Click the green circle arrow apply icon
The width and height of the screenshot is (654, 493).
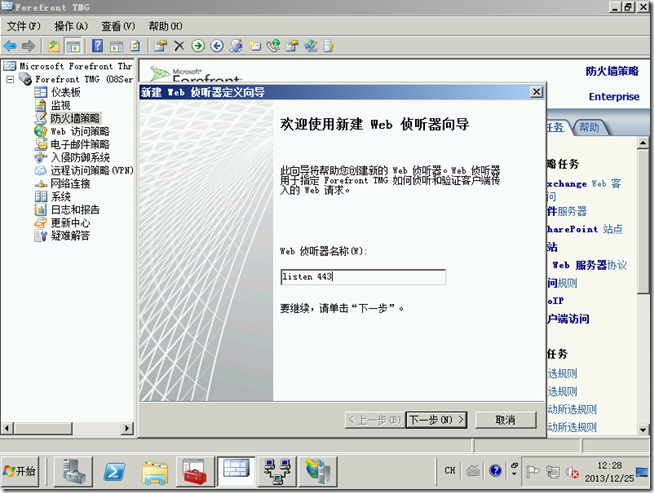click(198, 46)
